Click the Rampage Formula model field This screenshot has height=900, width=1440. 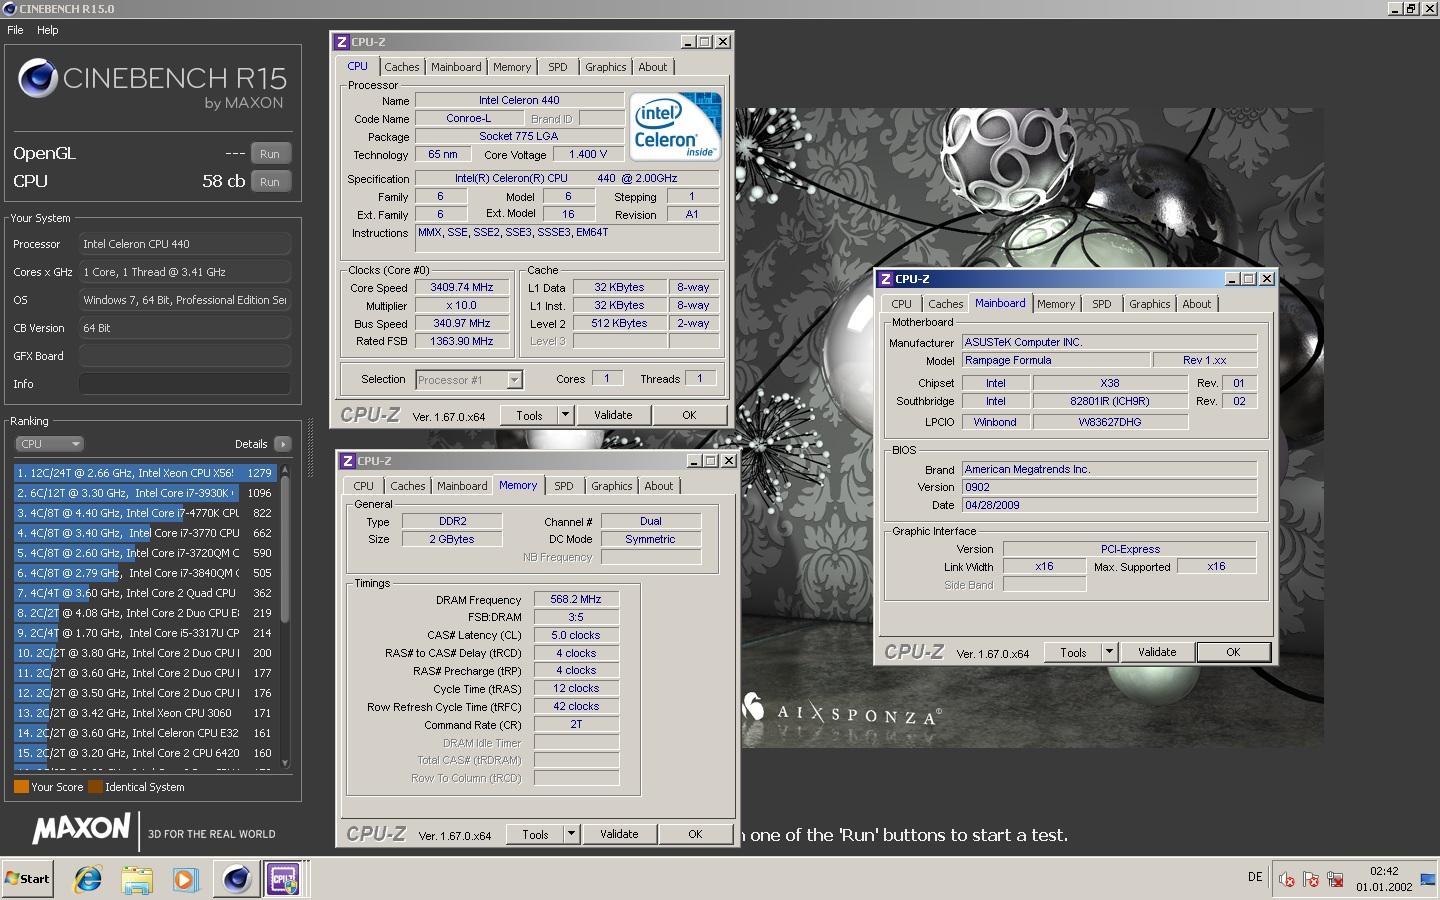(x=1056, y=360)
